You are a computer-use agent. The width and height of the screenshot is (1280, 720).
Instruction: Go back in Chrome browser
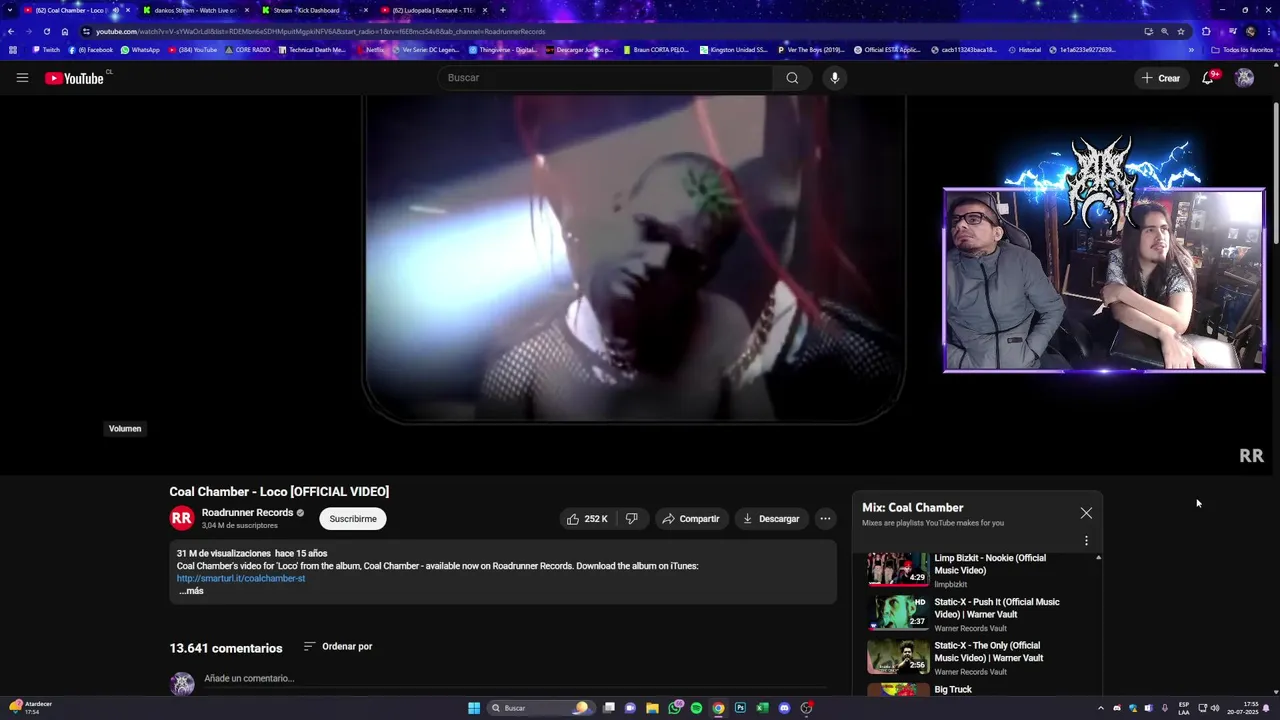(x=11, y=31)
